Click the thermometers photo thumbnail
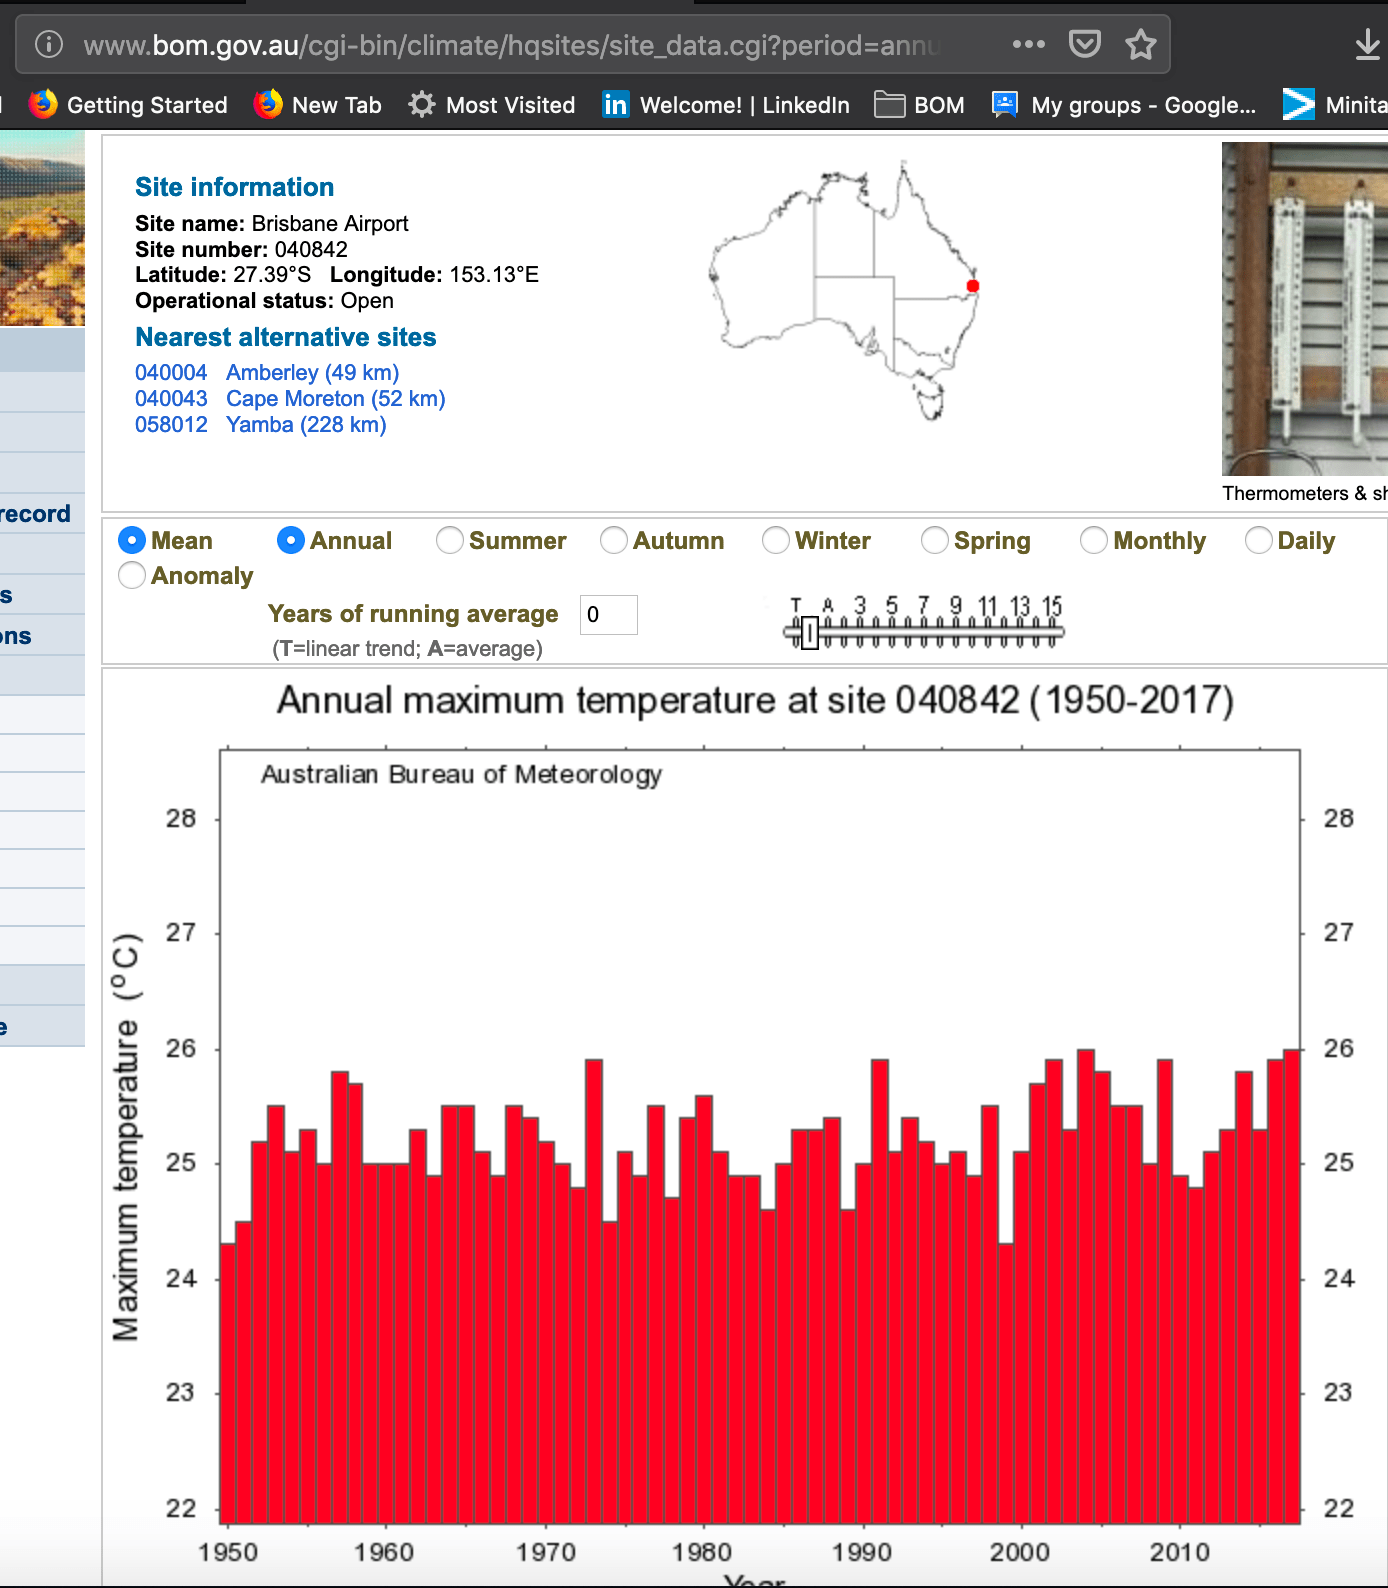The image size is (1388, 1588). click(x=1304, y=309)
